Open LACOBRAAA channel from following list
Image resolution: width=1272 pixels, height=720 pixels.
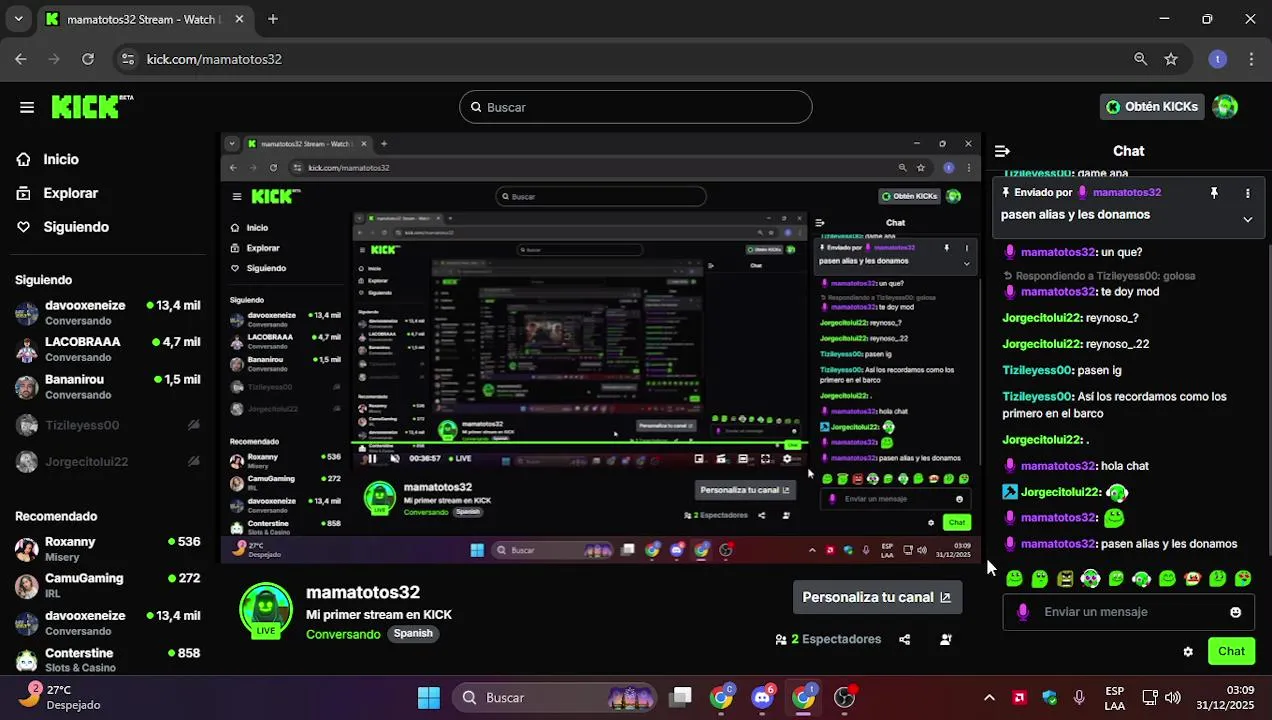pyautogui.click(x=108, y=348)
